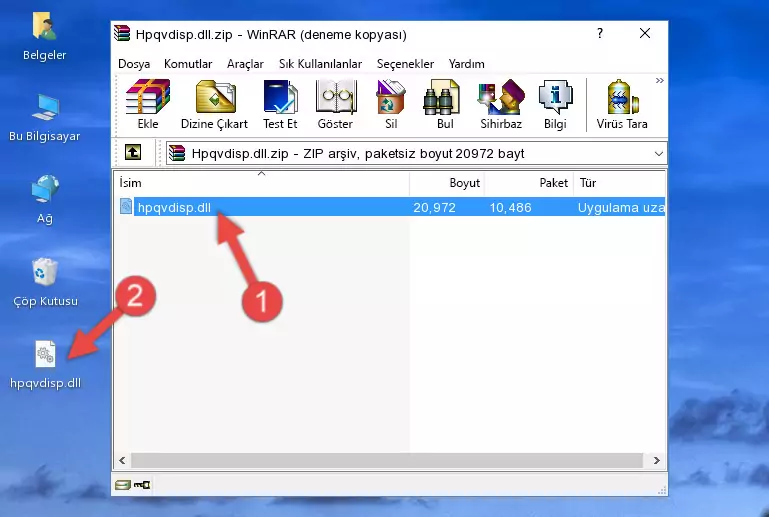
Task: Select the Bu Bilgisayar desktop icon
Action: [45, 118]
